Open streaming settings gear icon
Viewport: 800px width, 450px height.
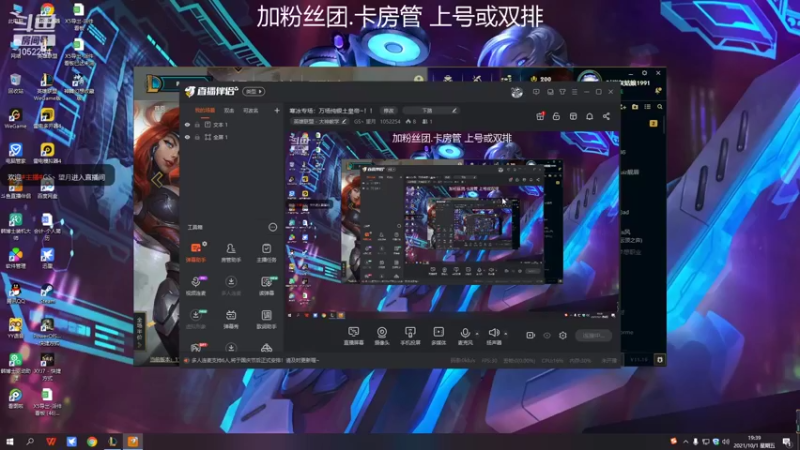(563, 335)
